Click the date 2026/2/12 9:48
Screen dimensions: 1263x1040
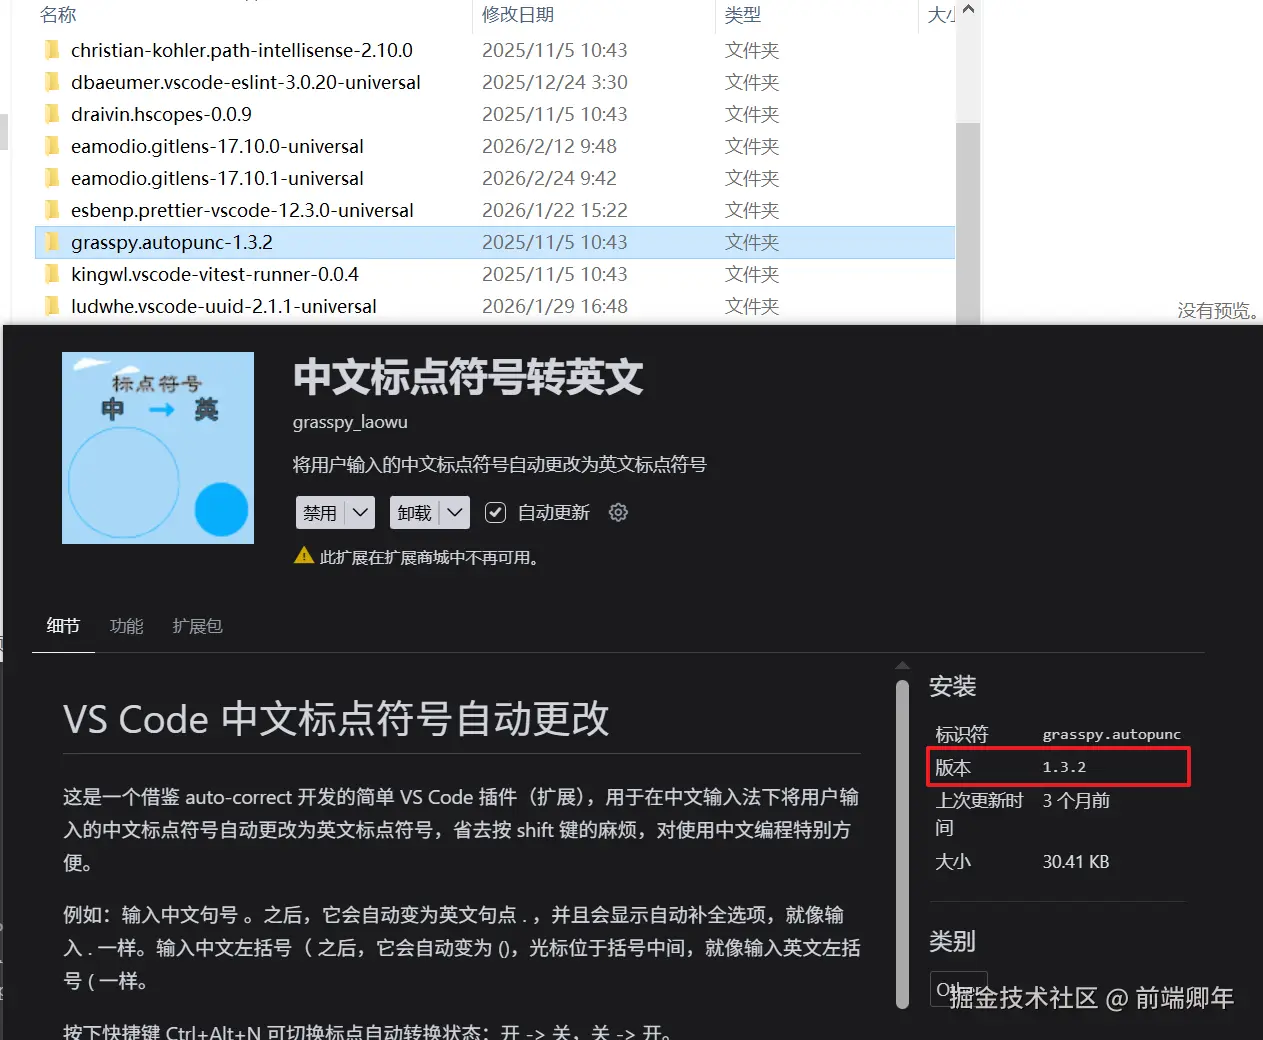pos(549,146)
